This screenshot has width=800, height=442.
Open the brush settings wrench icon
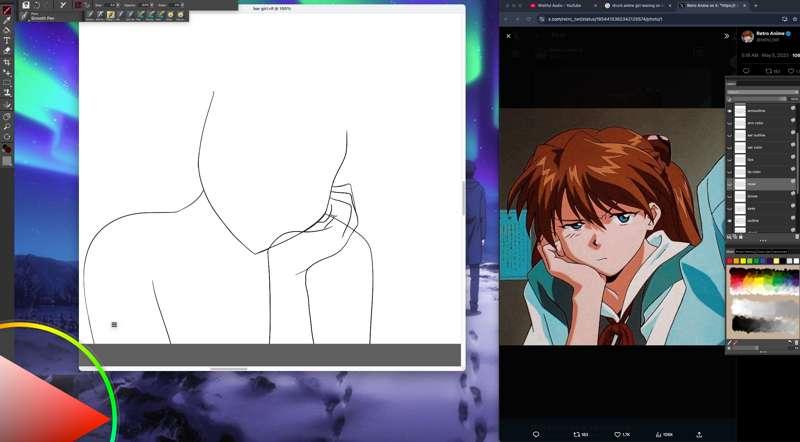(x=63, y=5)
